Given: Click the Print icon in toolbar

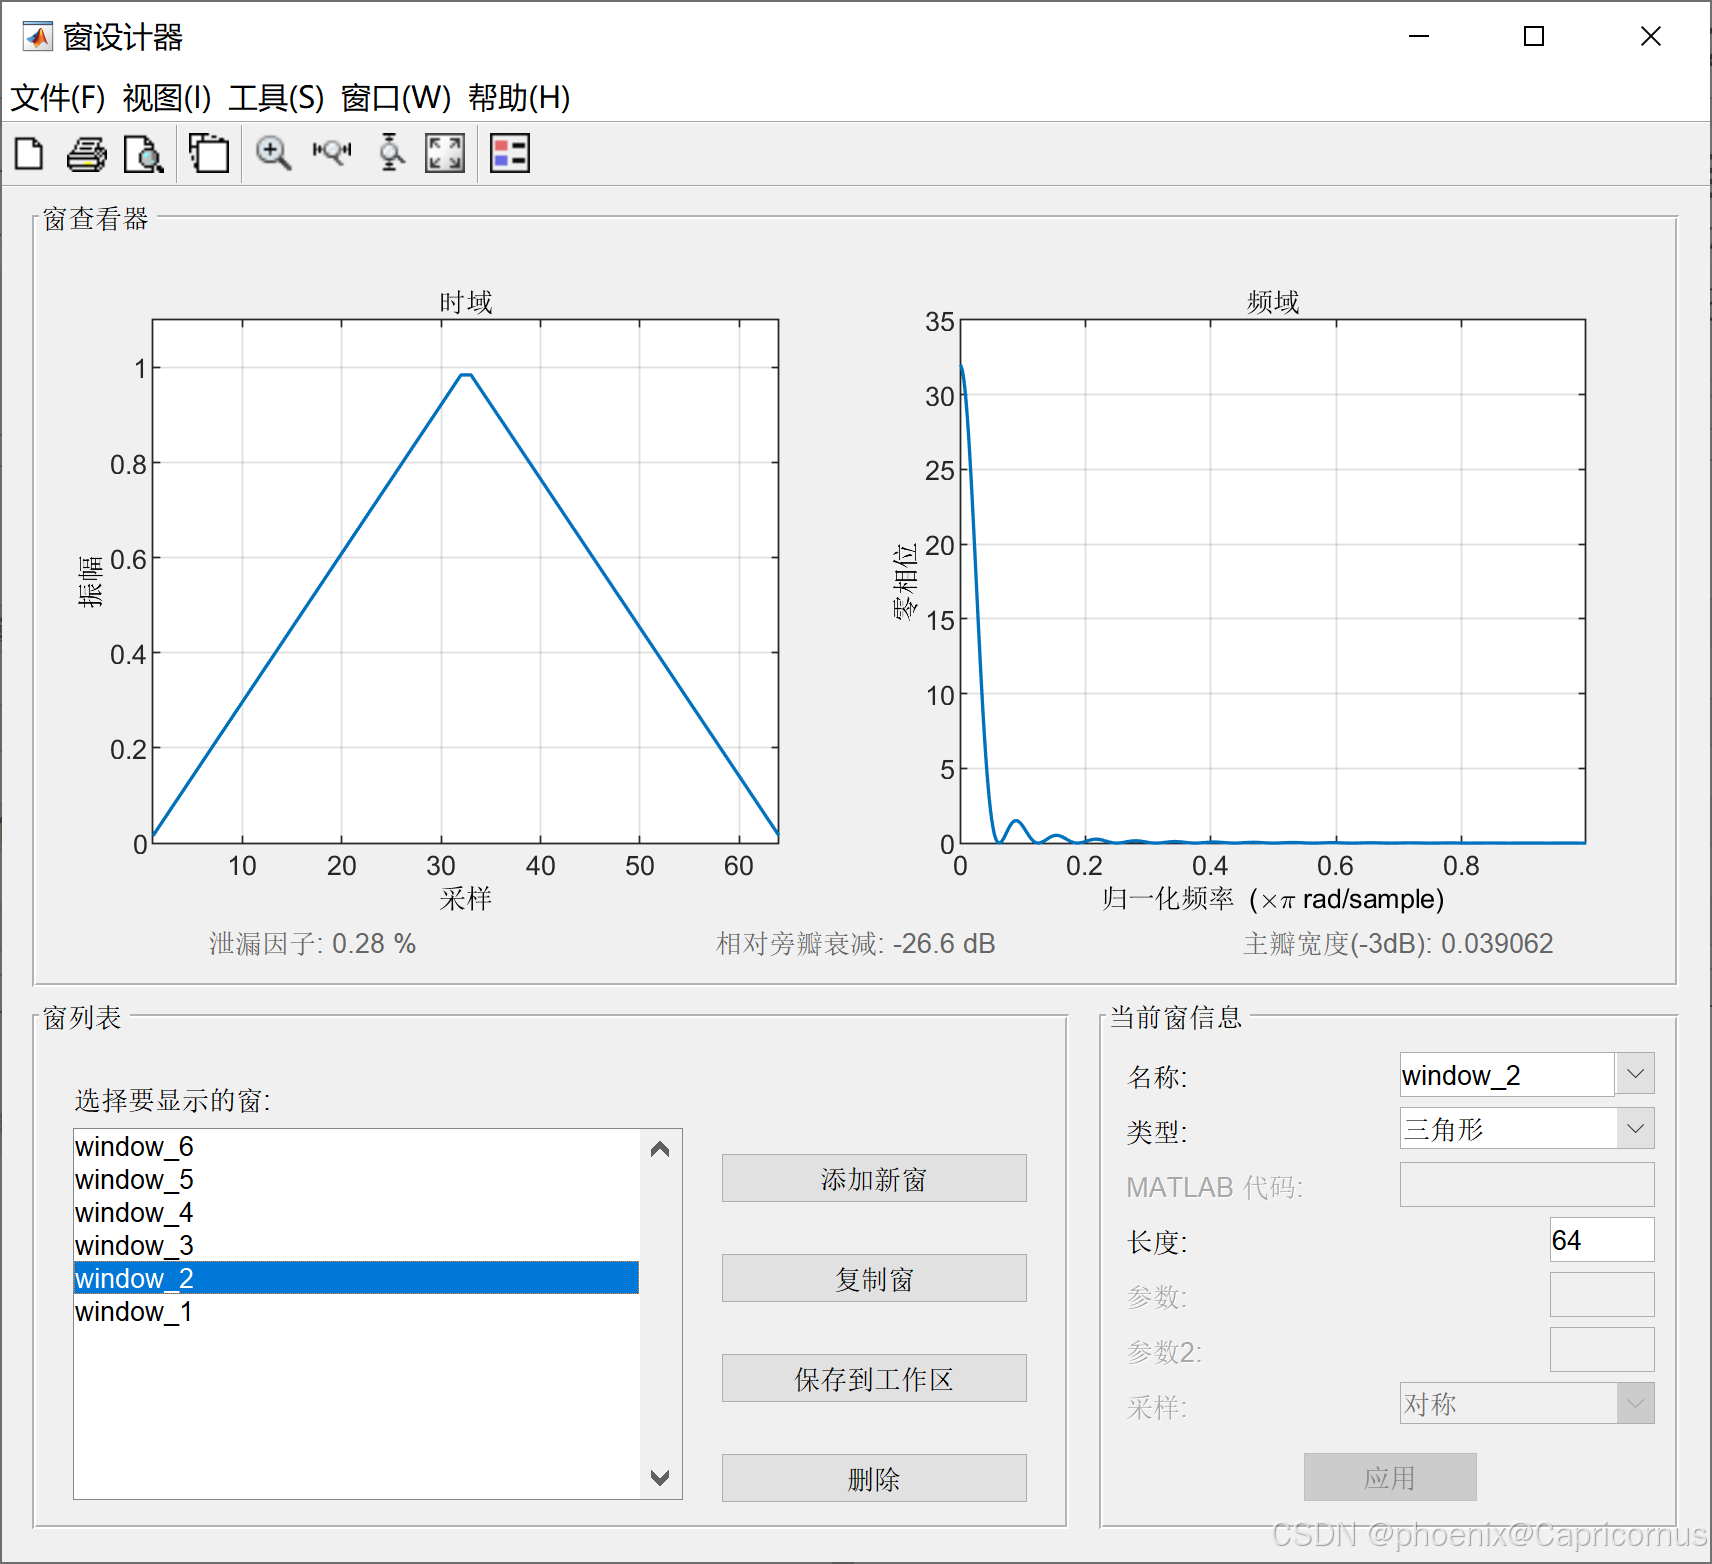Looking at the screenshot, I should [87, 154].
